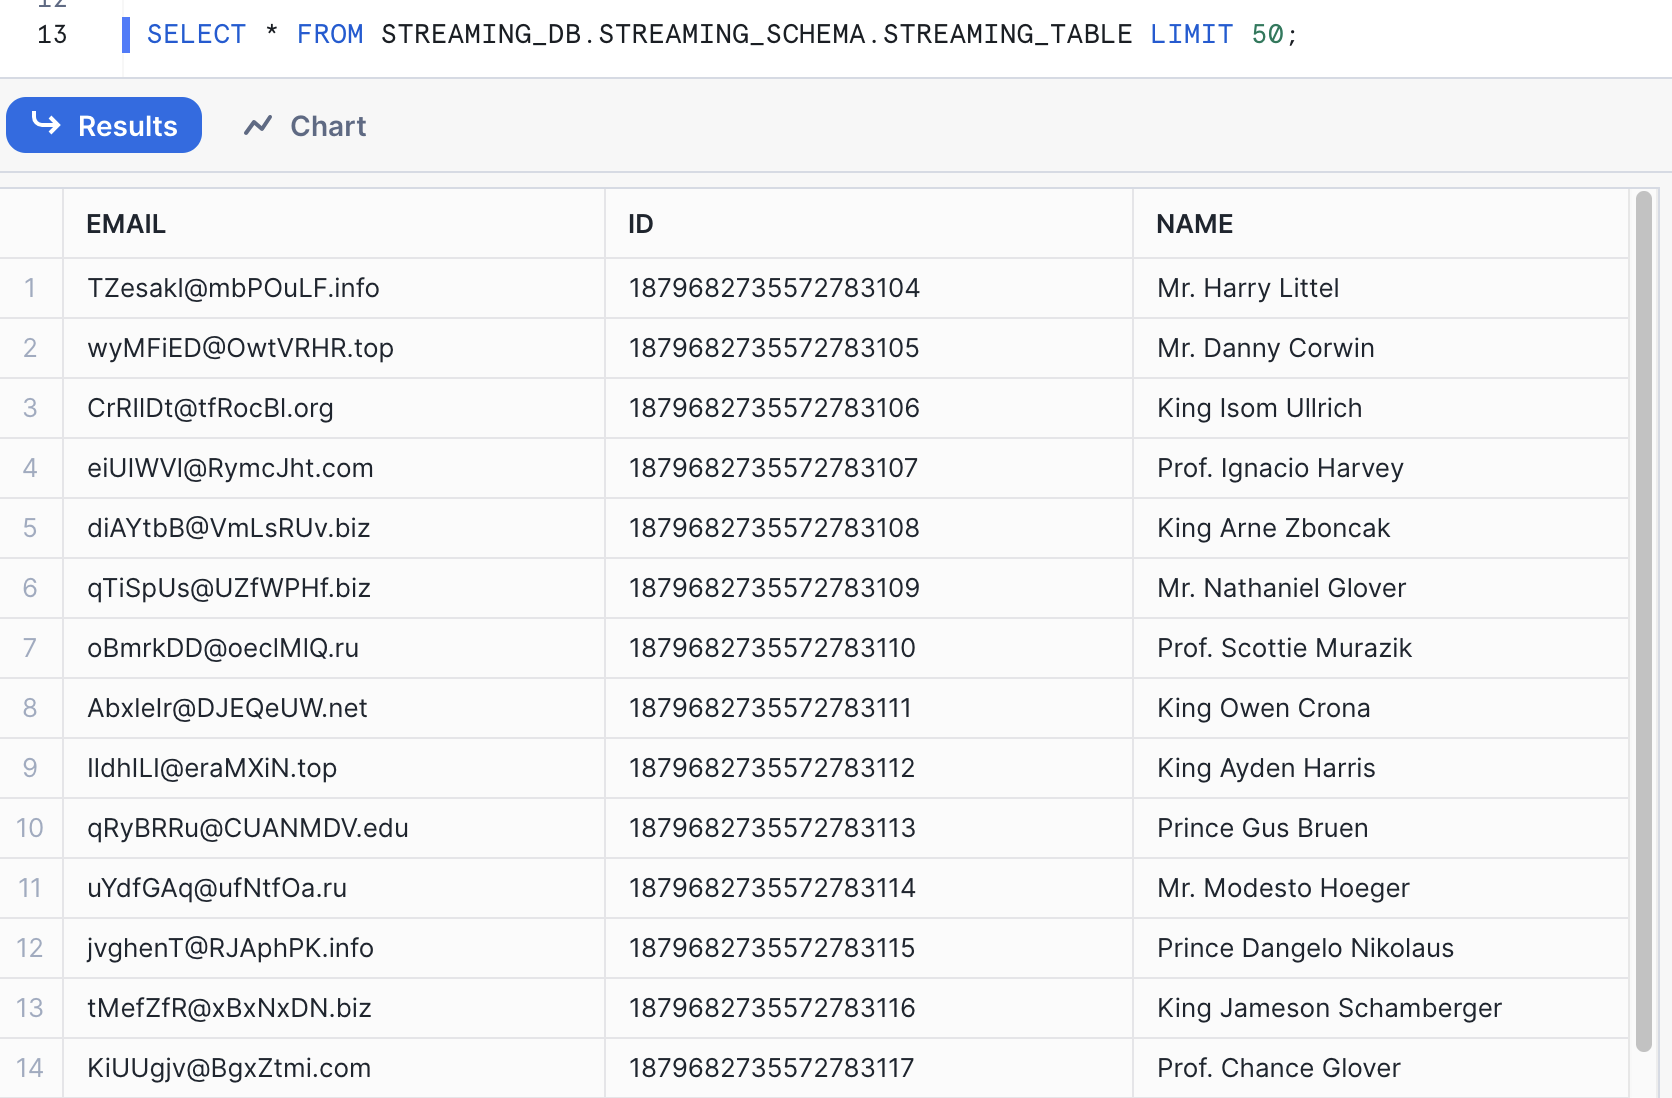
Task: Select the email TZesakl@mbPOuLF.info cell
Action: pyautogui.click(x=233, y=288)
